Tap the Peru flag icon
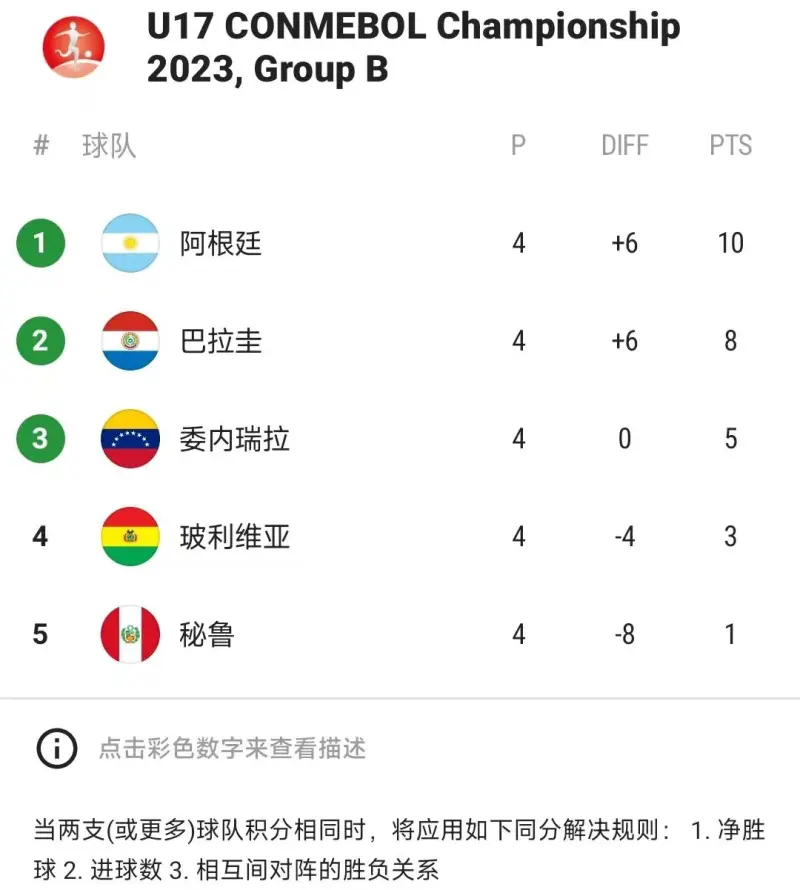The image size is (800, 890). pyautogui.click(x=130, y=634)
